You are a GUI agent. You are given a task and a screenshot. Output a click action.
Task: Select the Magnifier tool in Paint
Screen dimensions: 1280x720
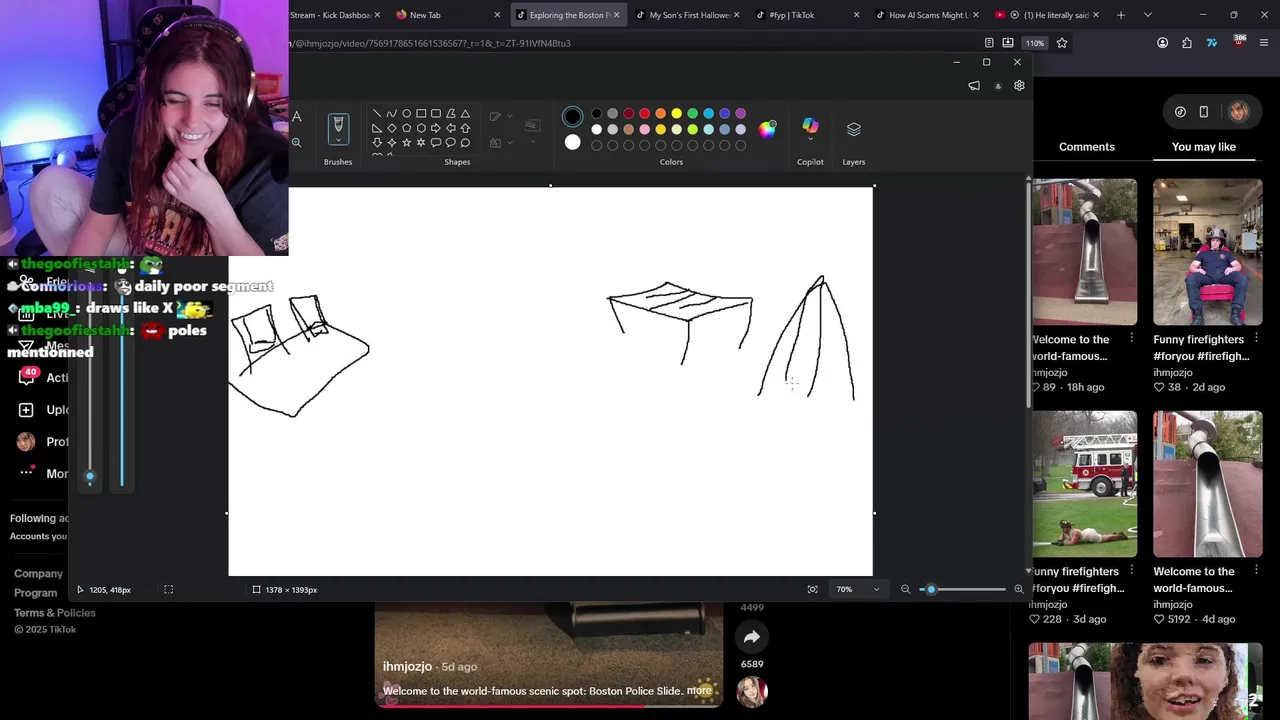(297, 143)
